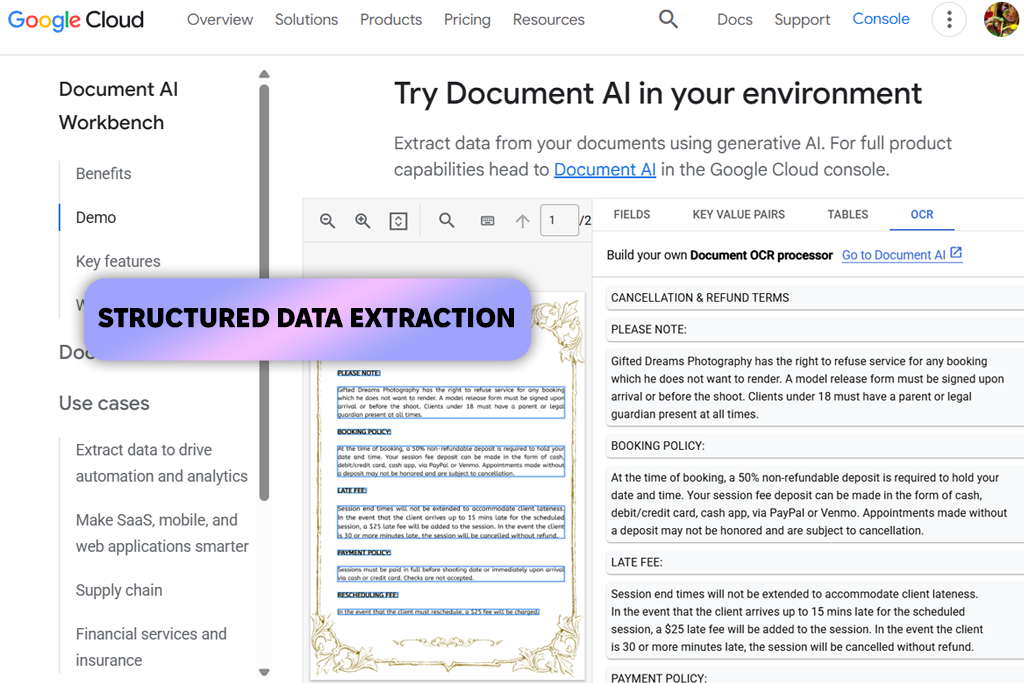Click BOOKING POLICY highlighted box in document preview

(364, 432)
